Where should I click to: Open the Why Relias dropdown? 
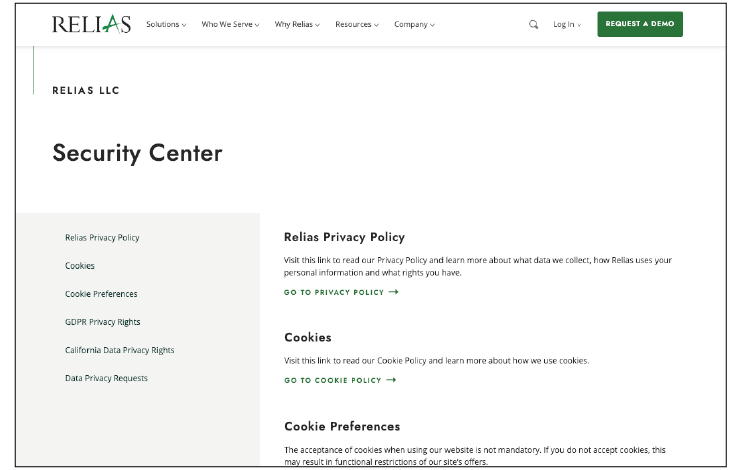[x=297, y=24]
